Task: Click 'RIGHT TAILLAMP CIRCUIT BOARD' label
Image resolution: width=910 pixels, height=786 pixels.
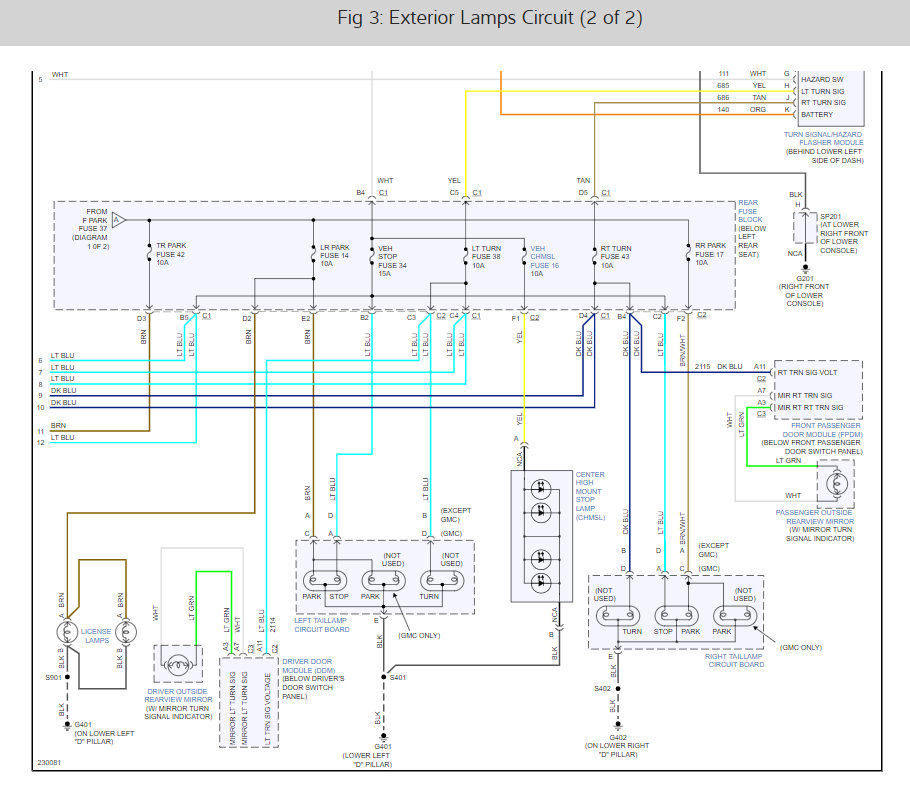Action: coord(734,661)
